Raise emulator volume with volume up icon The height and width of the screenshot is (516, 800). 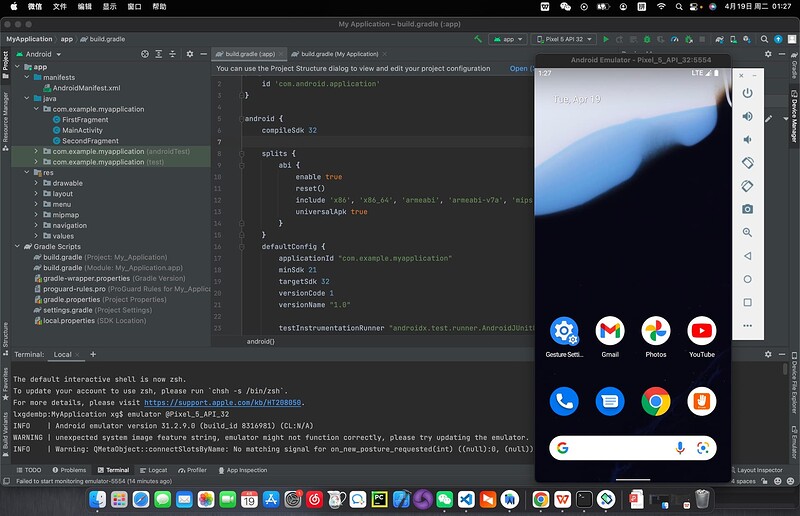(747, 116)
